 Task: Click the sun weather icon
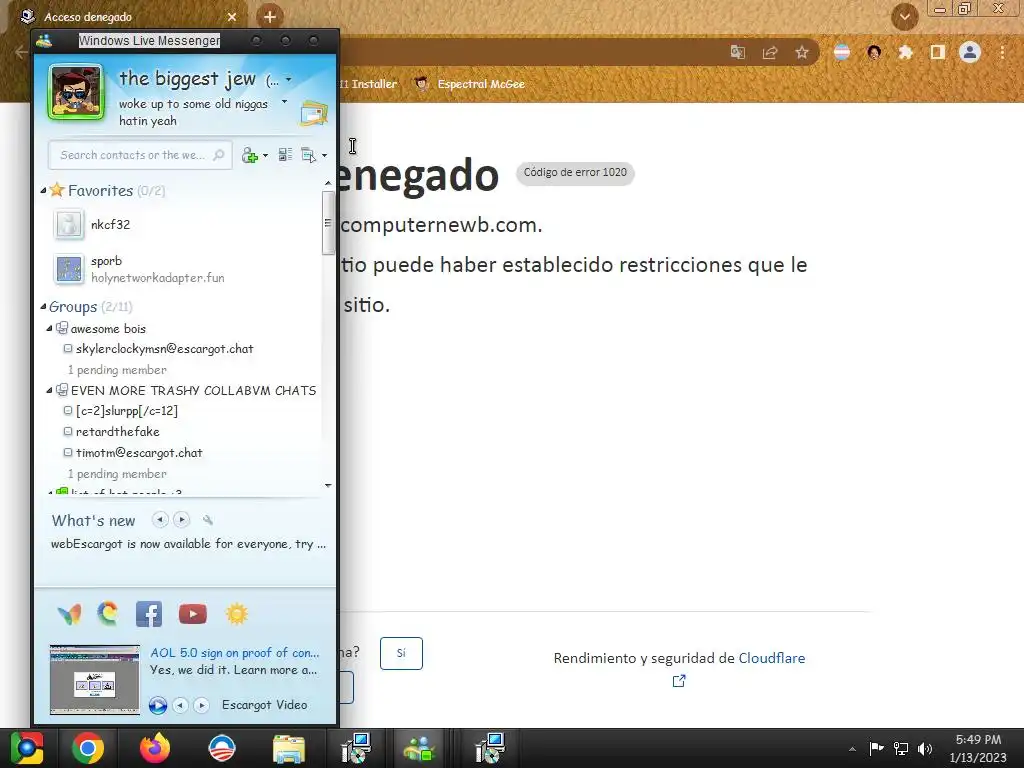[x=236, y=614]
